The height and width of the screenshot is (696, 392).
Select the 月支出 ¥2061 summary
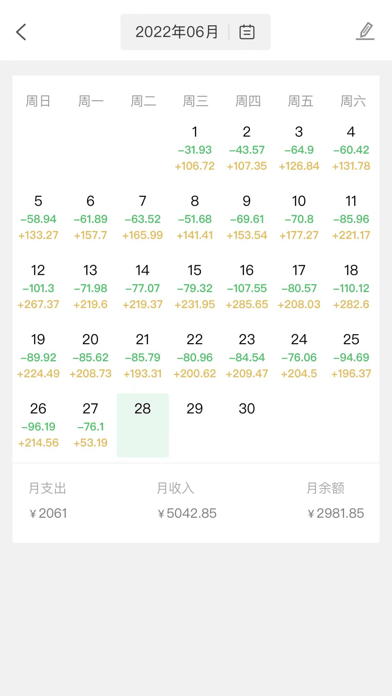click(x=48, y=501)
